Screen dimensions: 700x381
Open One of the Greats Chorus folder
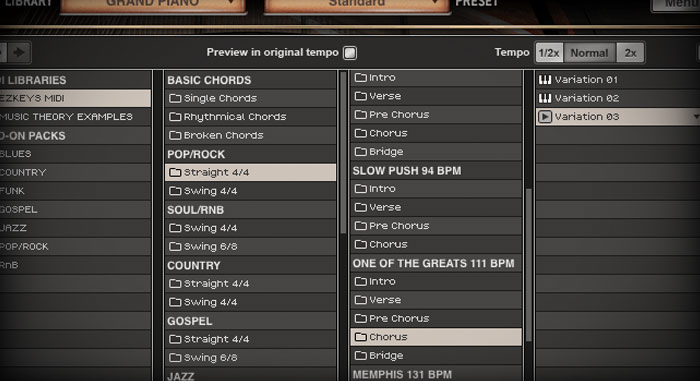click(x=436, y=337)
